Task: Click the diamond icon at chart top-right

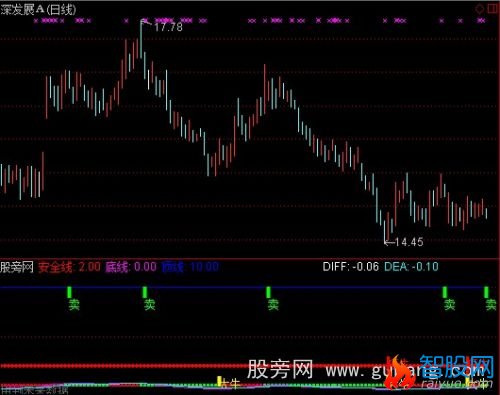Action: point(480,9)
